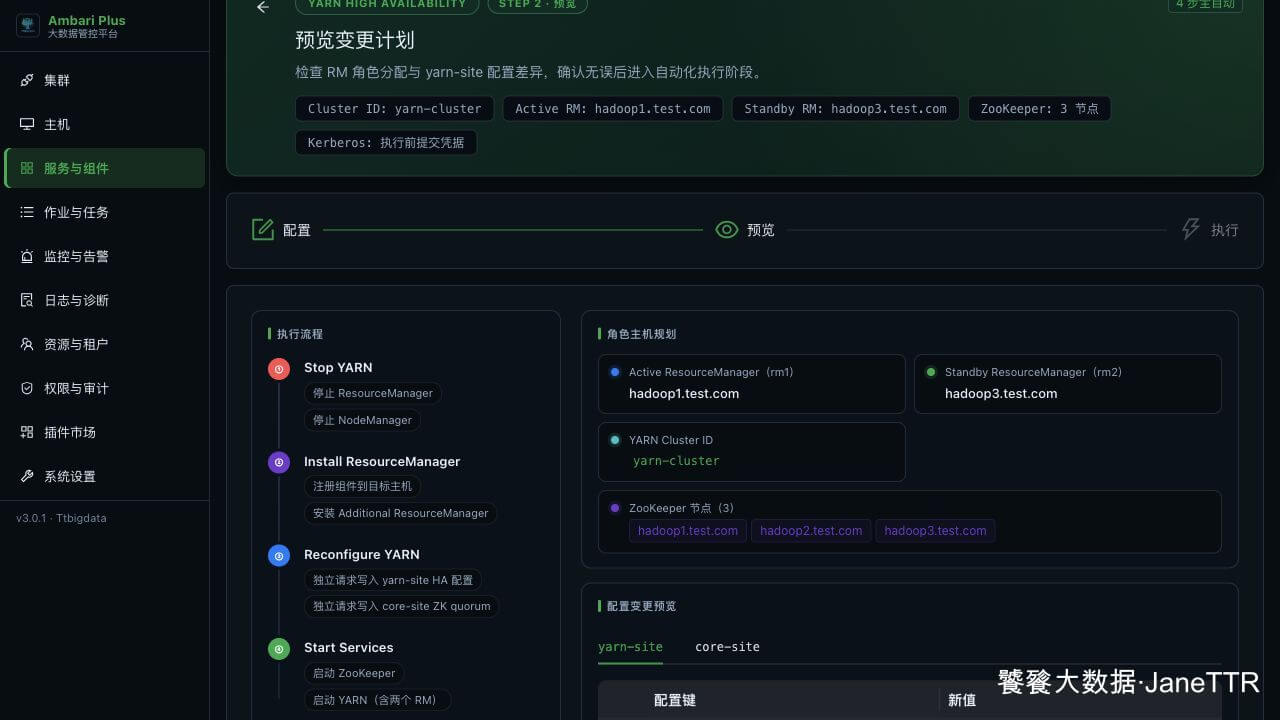
Task: Click the 权限与审计 shield icon
Action: [27, 388]
